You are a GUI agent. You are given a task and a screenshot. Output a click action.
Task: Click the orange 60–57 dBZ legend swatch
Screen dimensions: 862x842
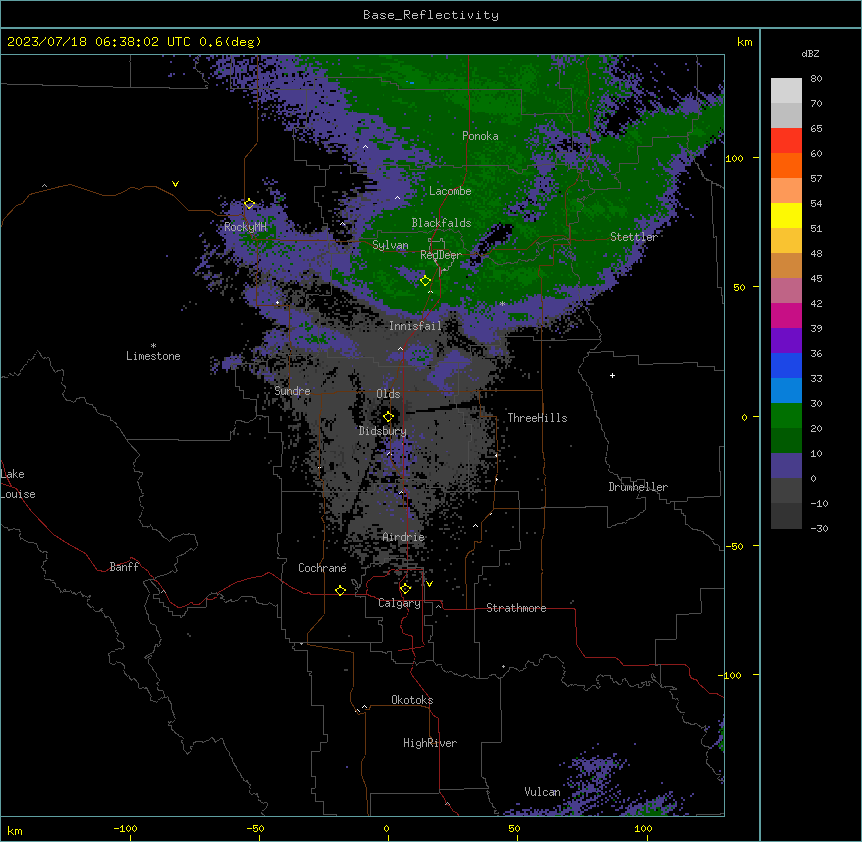[786, 165]
